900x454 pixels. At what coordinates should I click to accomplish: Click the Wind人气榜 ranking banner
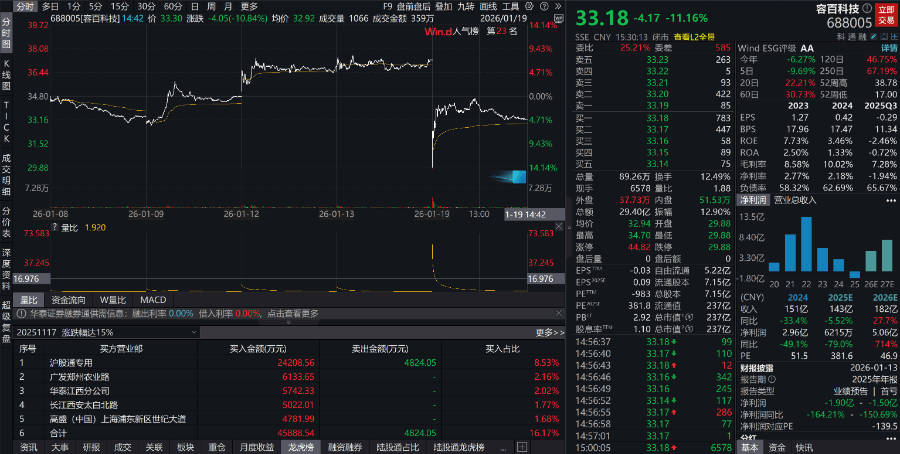point(471,32)
